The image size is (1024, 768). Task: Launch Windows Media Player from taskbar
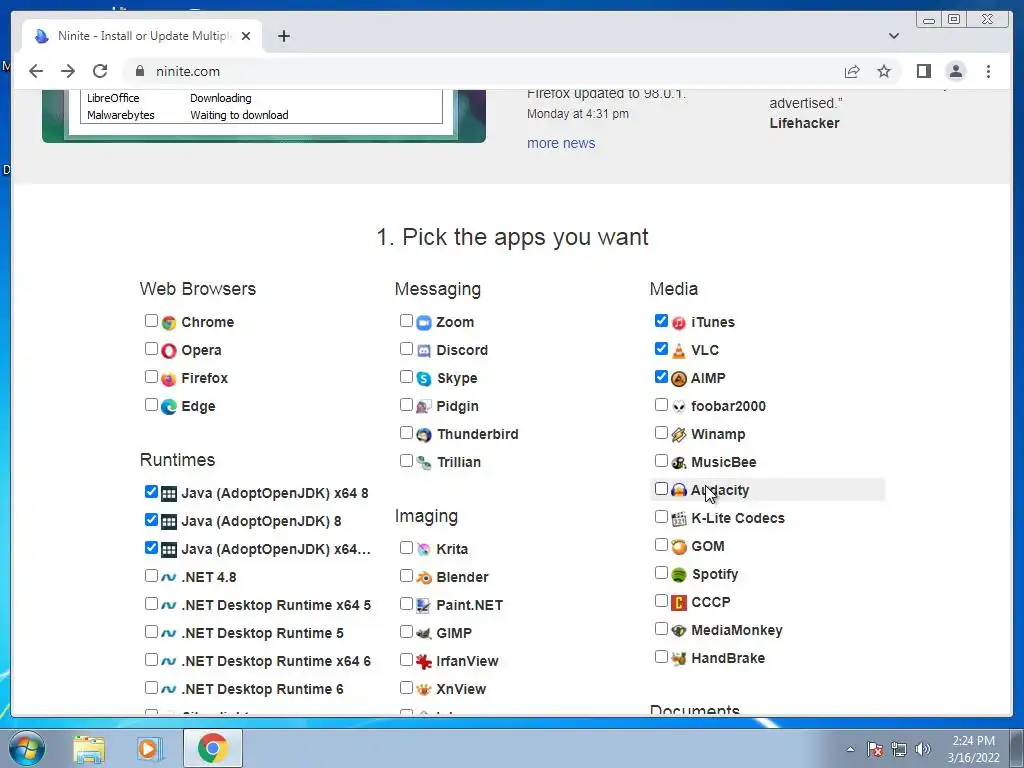pos(150,749)
